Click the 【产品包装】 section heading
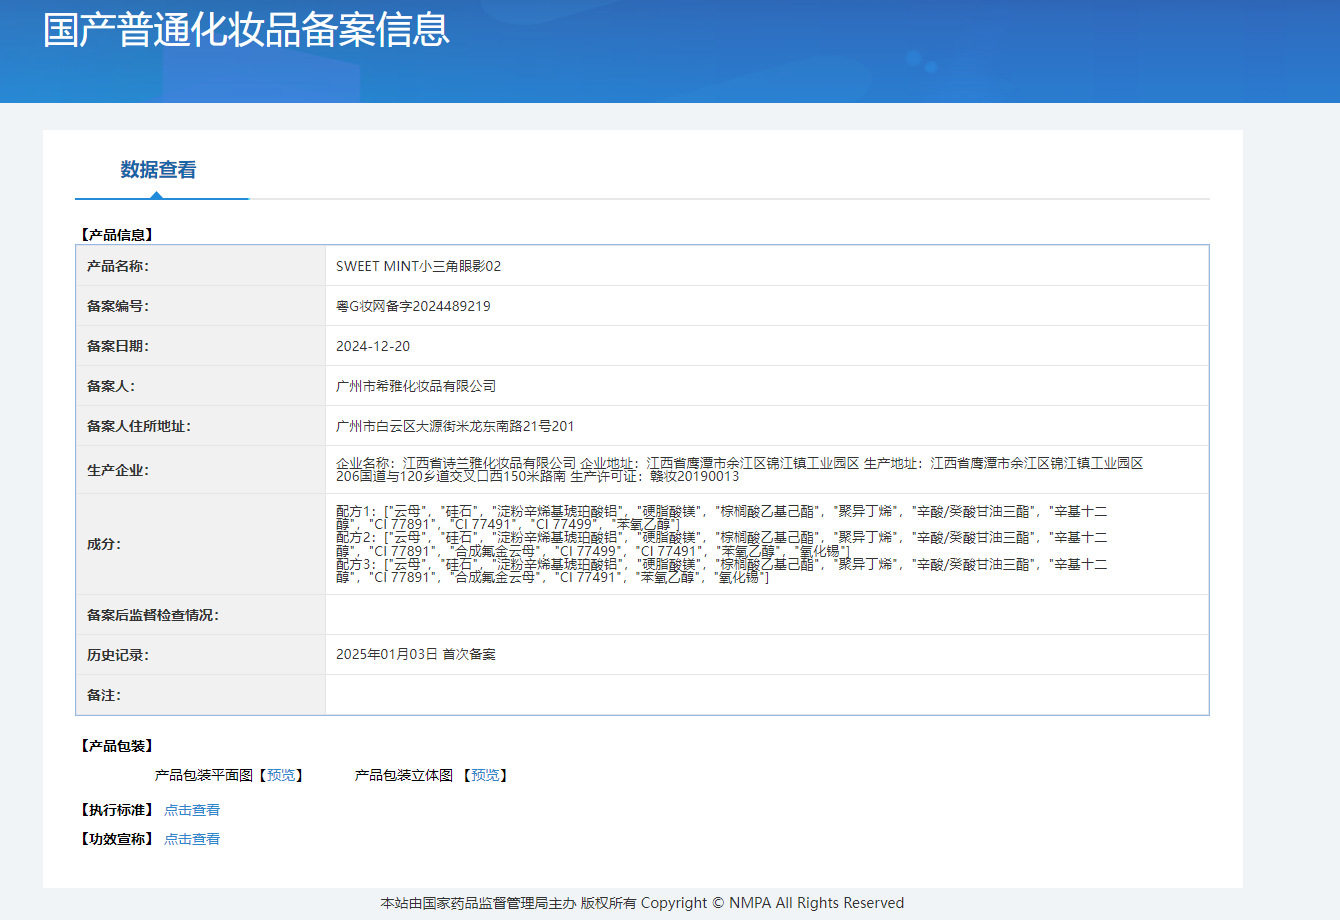 [x=115, y=746]
